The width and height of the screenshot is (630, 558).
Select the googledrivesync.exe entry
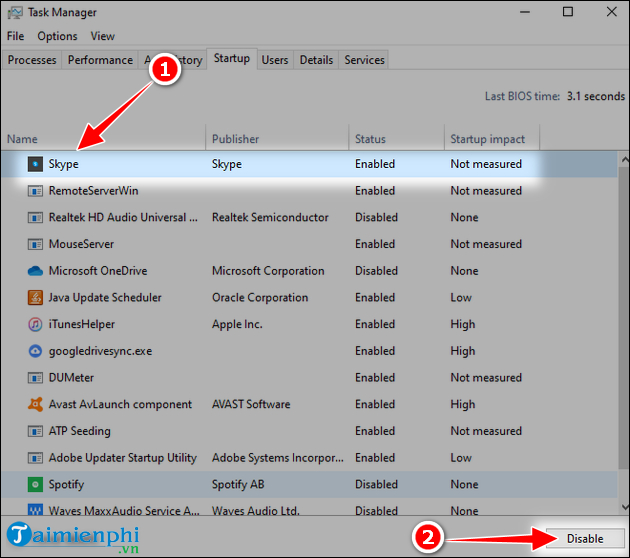(100, 352)
